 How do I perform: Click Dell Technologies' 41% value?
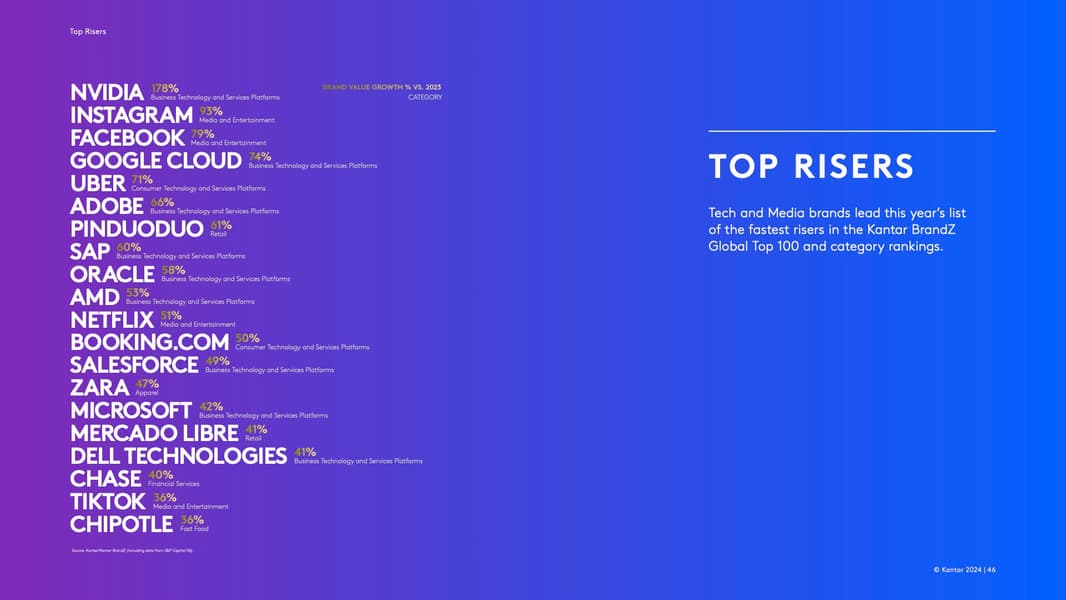[x=305, y=453]
